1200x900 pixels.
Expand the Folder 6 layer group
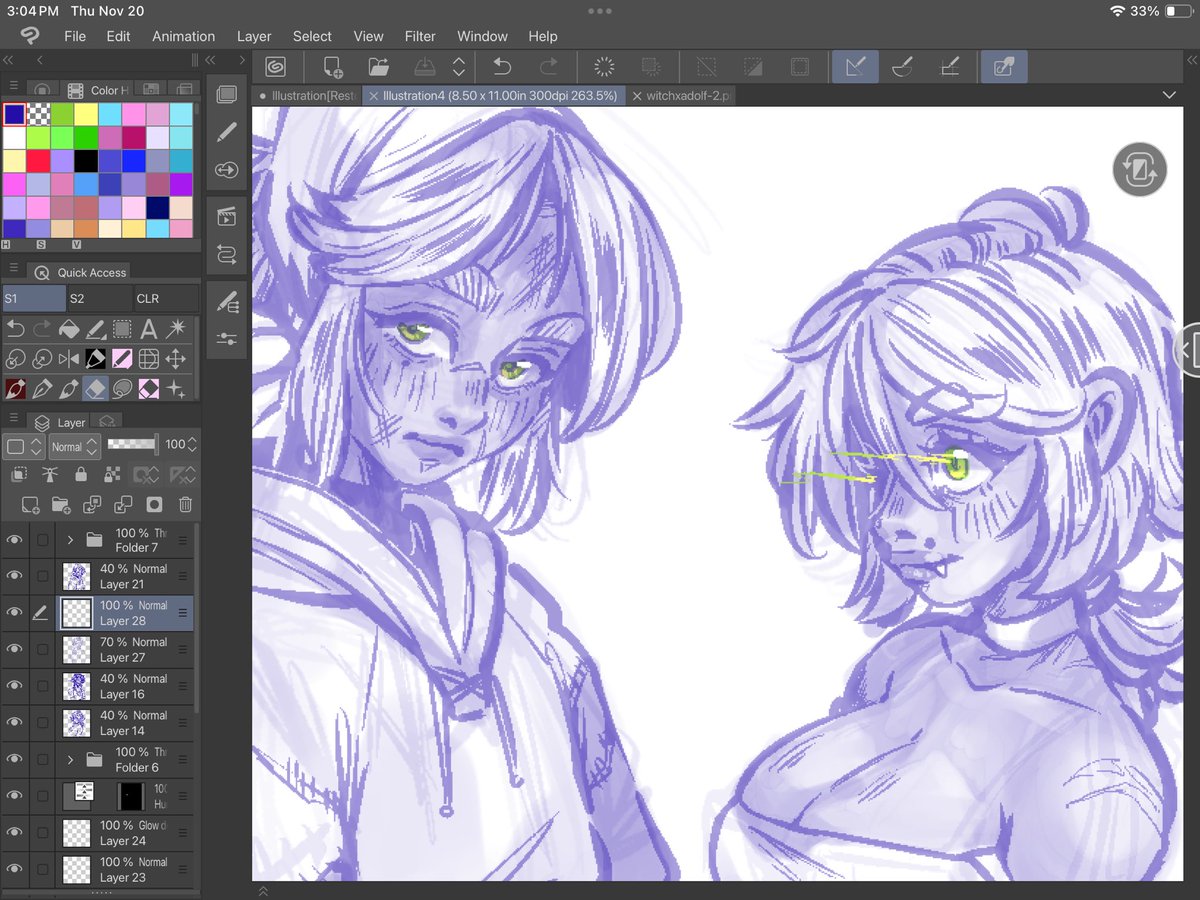68,759
